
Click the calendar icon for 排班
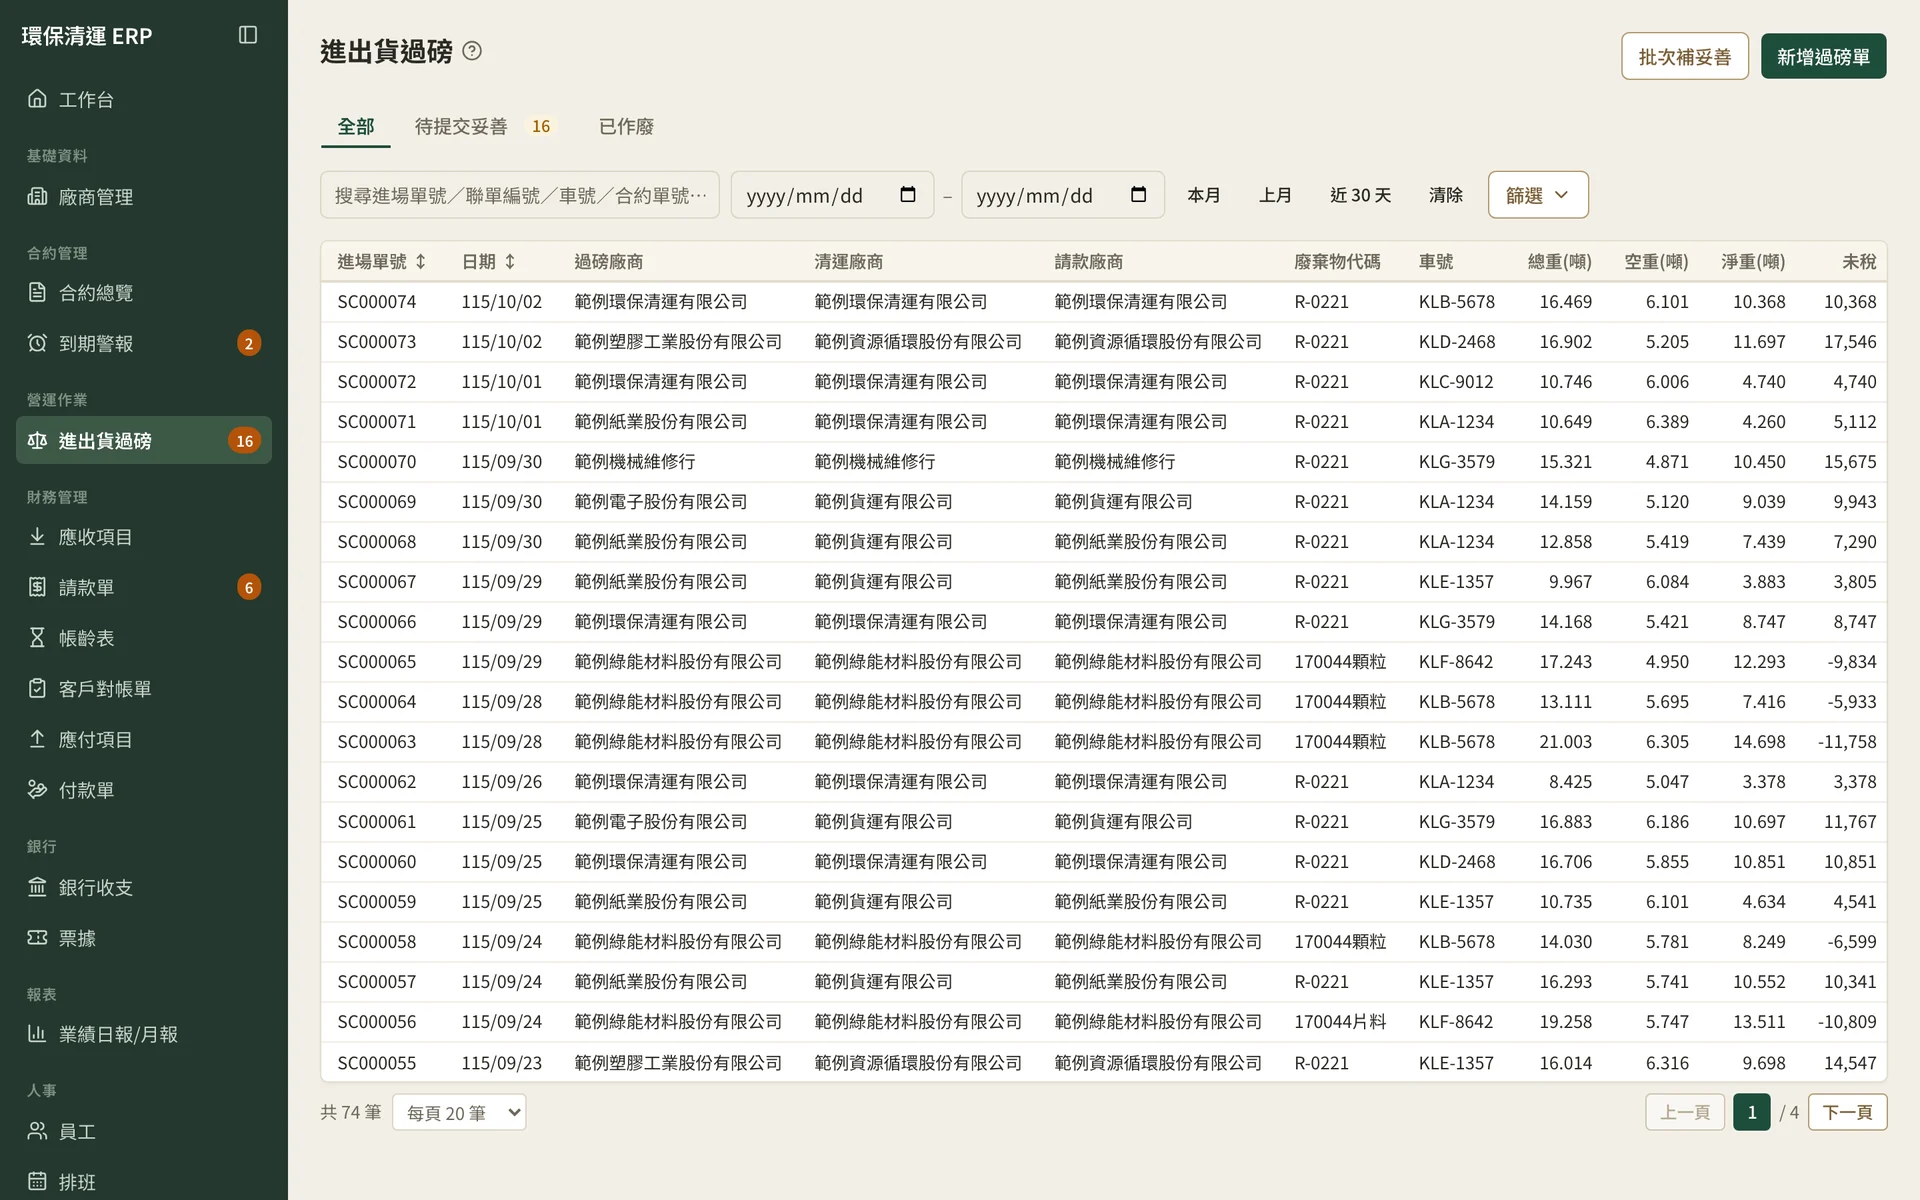(x=37, y=1181)
